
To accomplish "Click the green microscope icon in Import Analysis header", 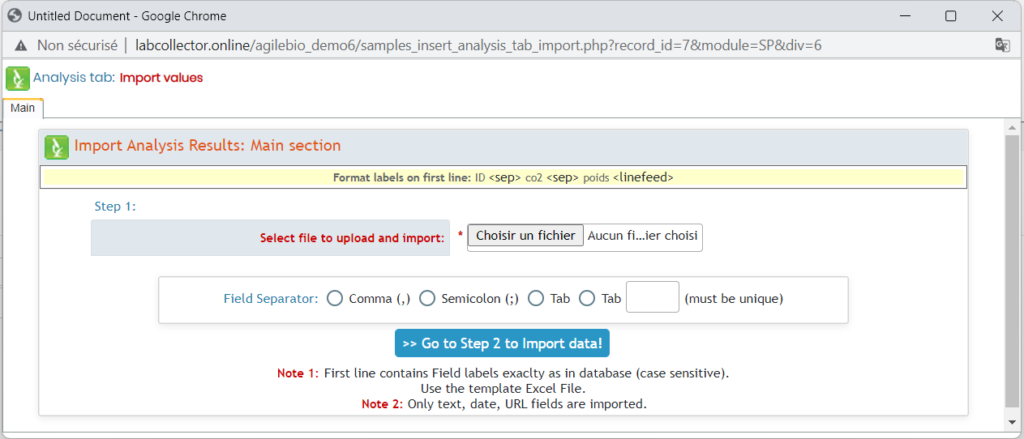I will tap(57, 146).
